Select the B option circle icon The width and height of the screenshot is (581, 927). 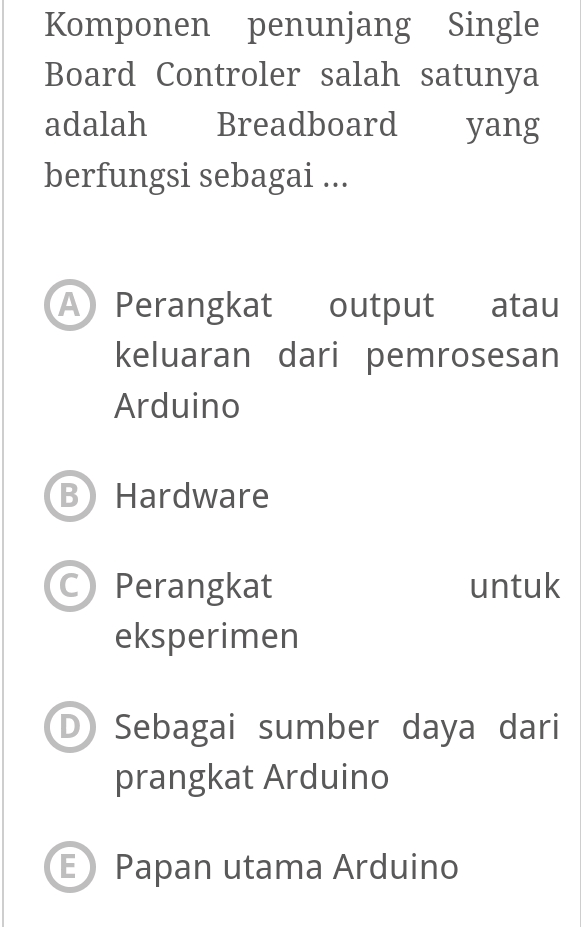(69, 496)
